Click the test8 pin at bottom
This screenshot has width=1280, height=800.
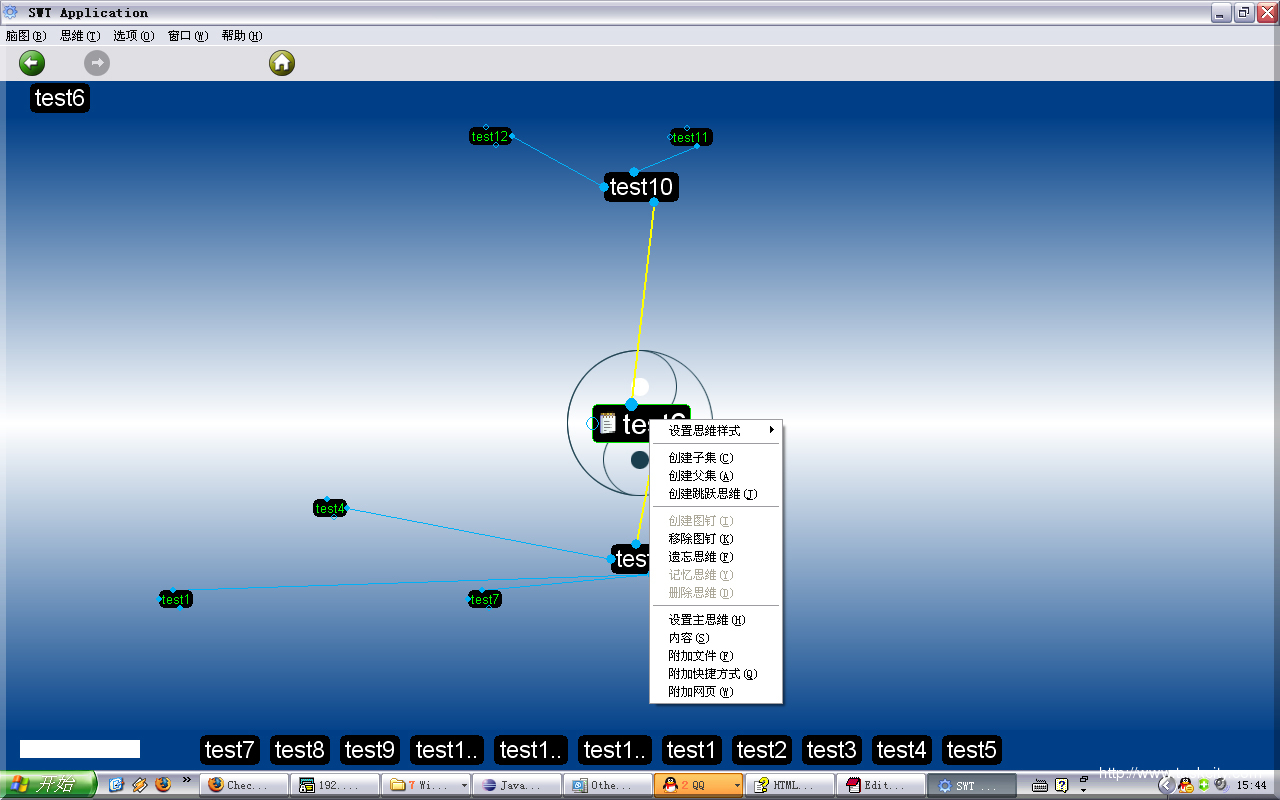pos(300,750)
